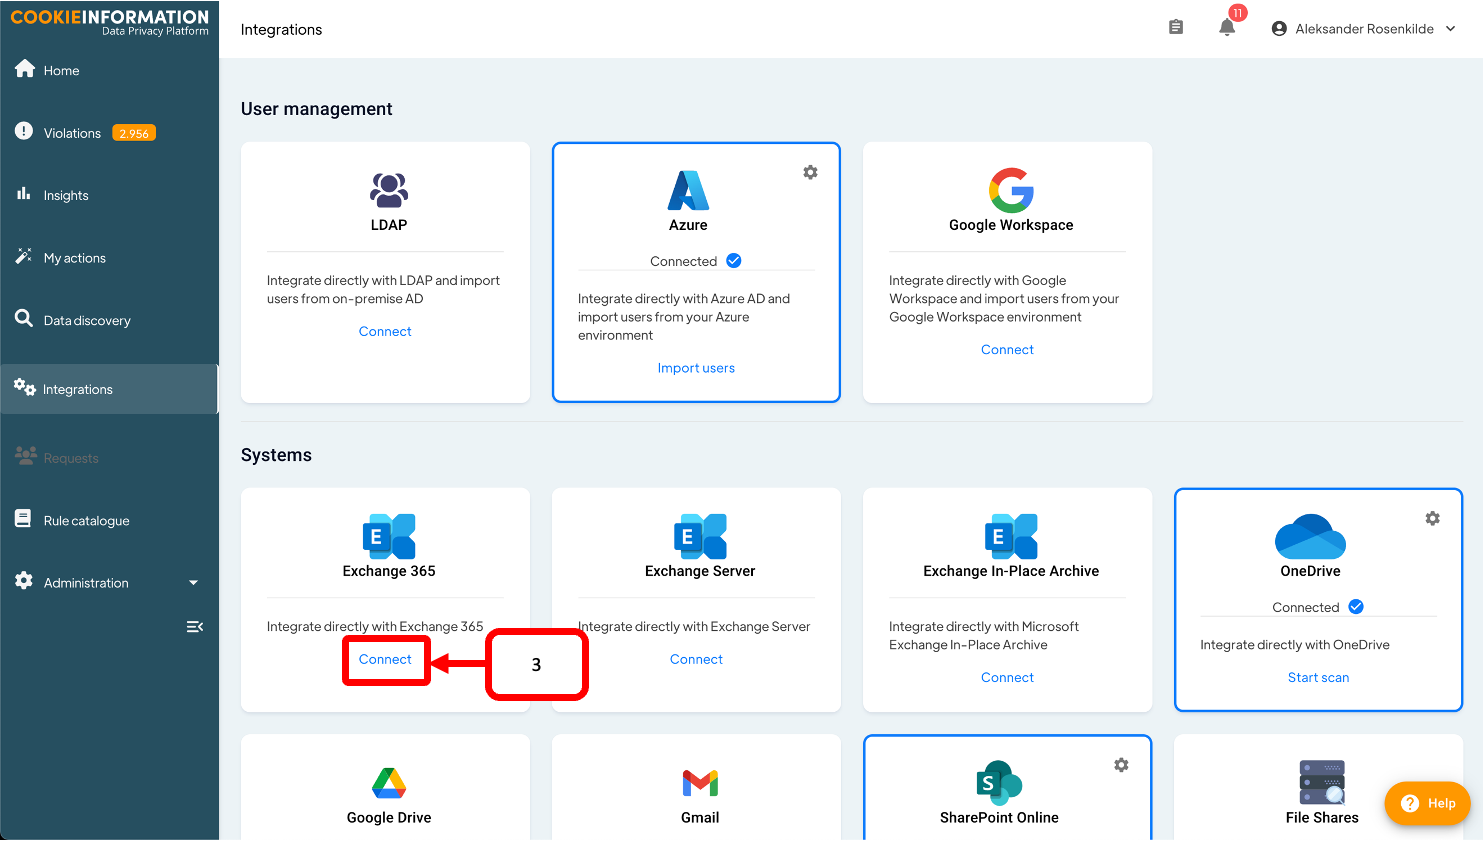The height and width of the screenshot is (842, 1483).
Task: Open Data discovery from sidebar
Action: (x=86, y=321)
